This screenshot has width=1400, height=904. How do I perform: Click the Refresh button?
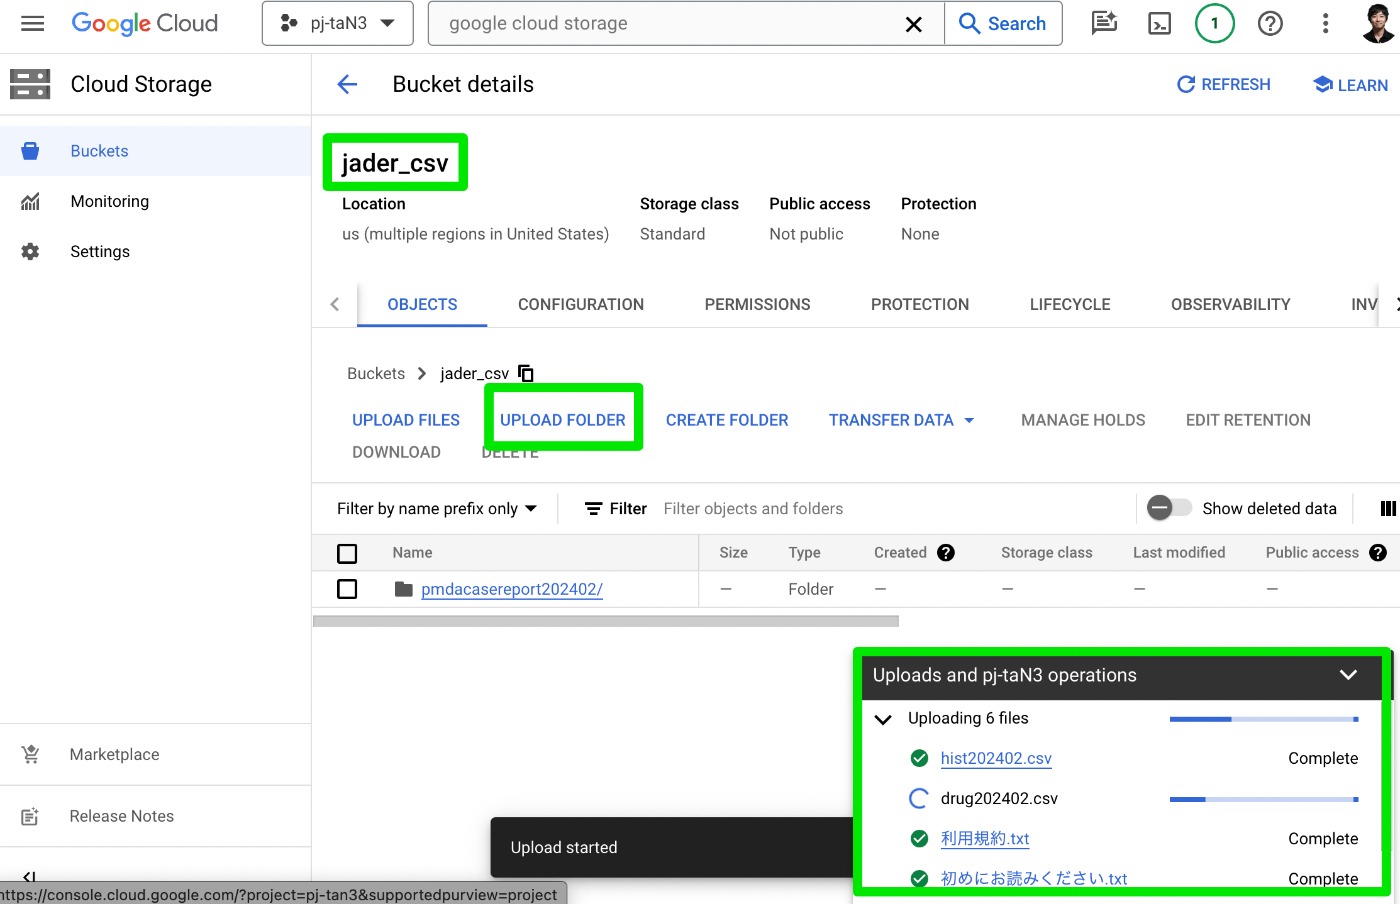[x=1224, y=85]
